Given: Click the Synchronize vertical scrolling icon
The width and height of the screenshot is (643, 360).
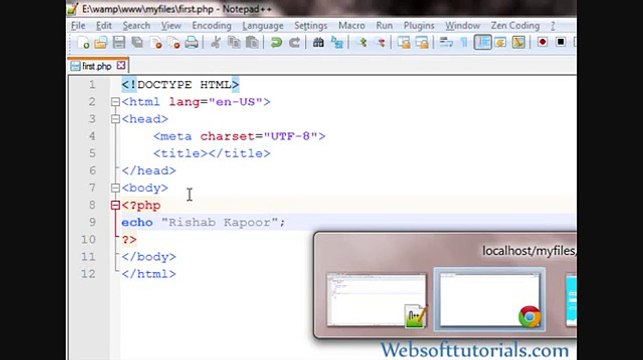Looking at the screenshot, I should [x=404, y=42].
